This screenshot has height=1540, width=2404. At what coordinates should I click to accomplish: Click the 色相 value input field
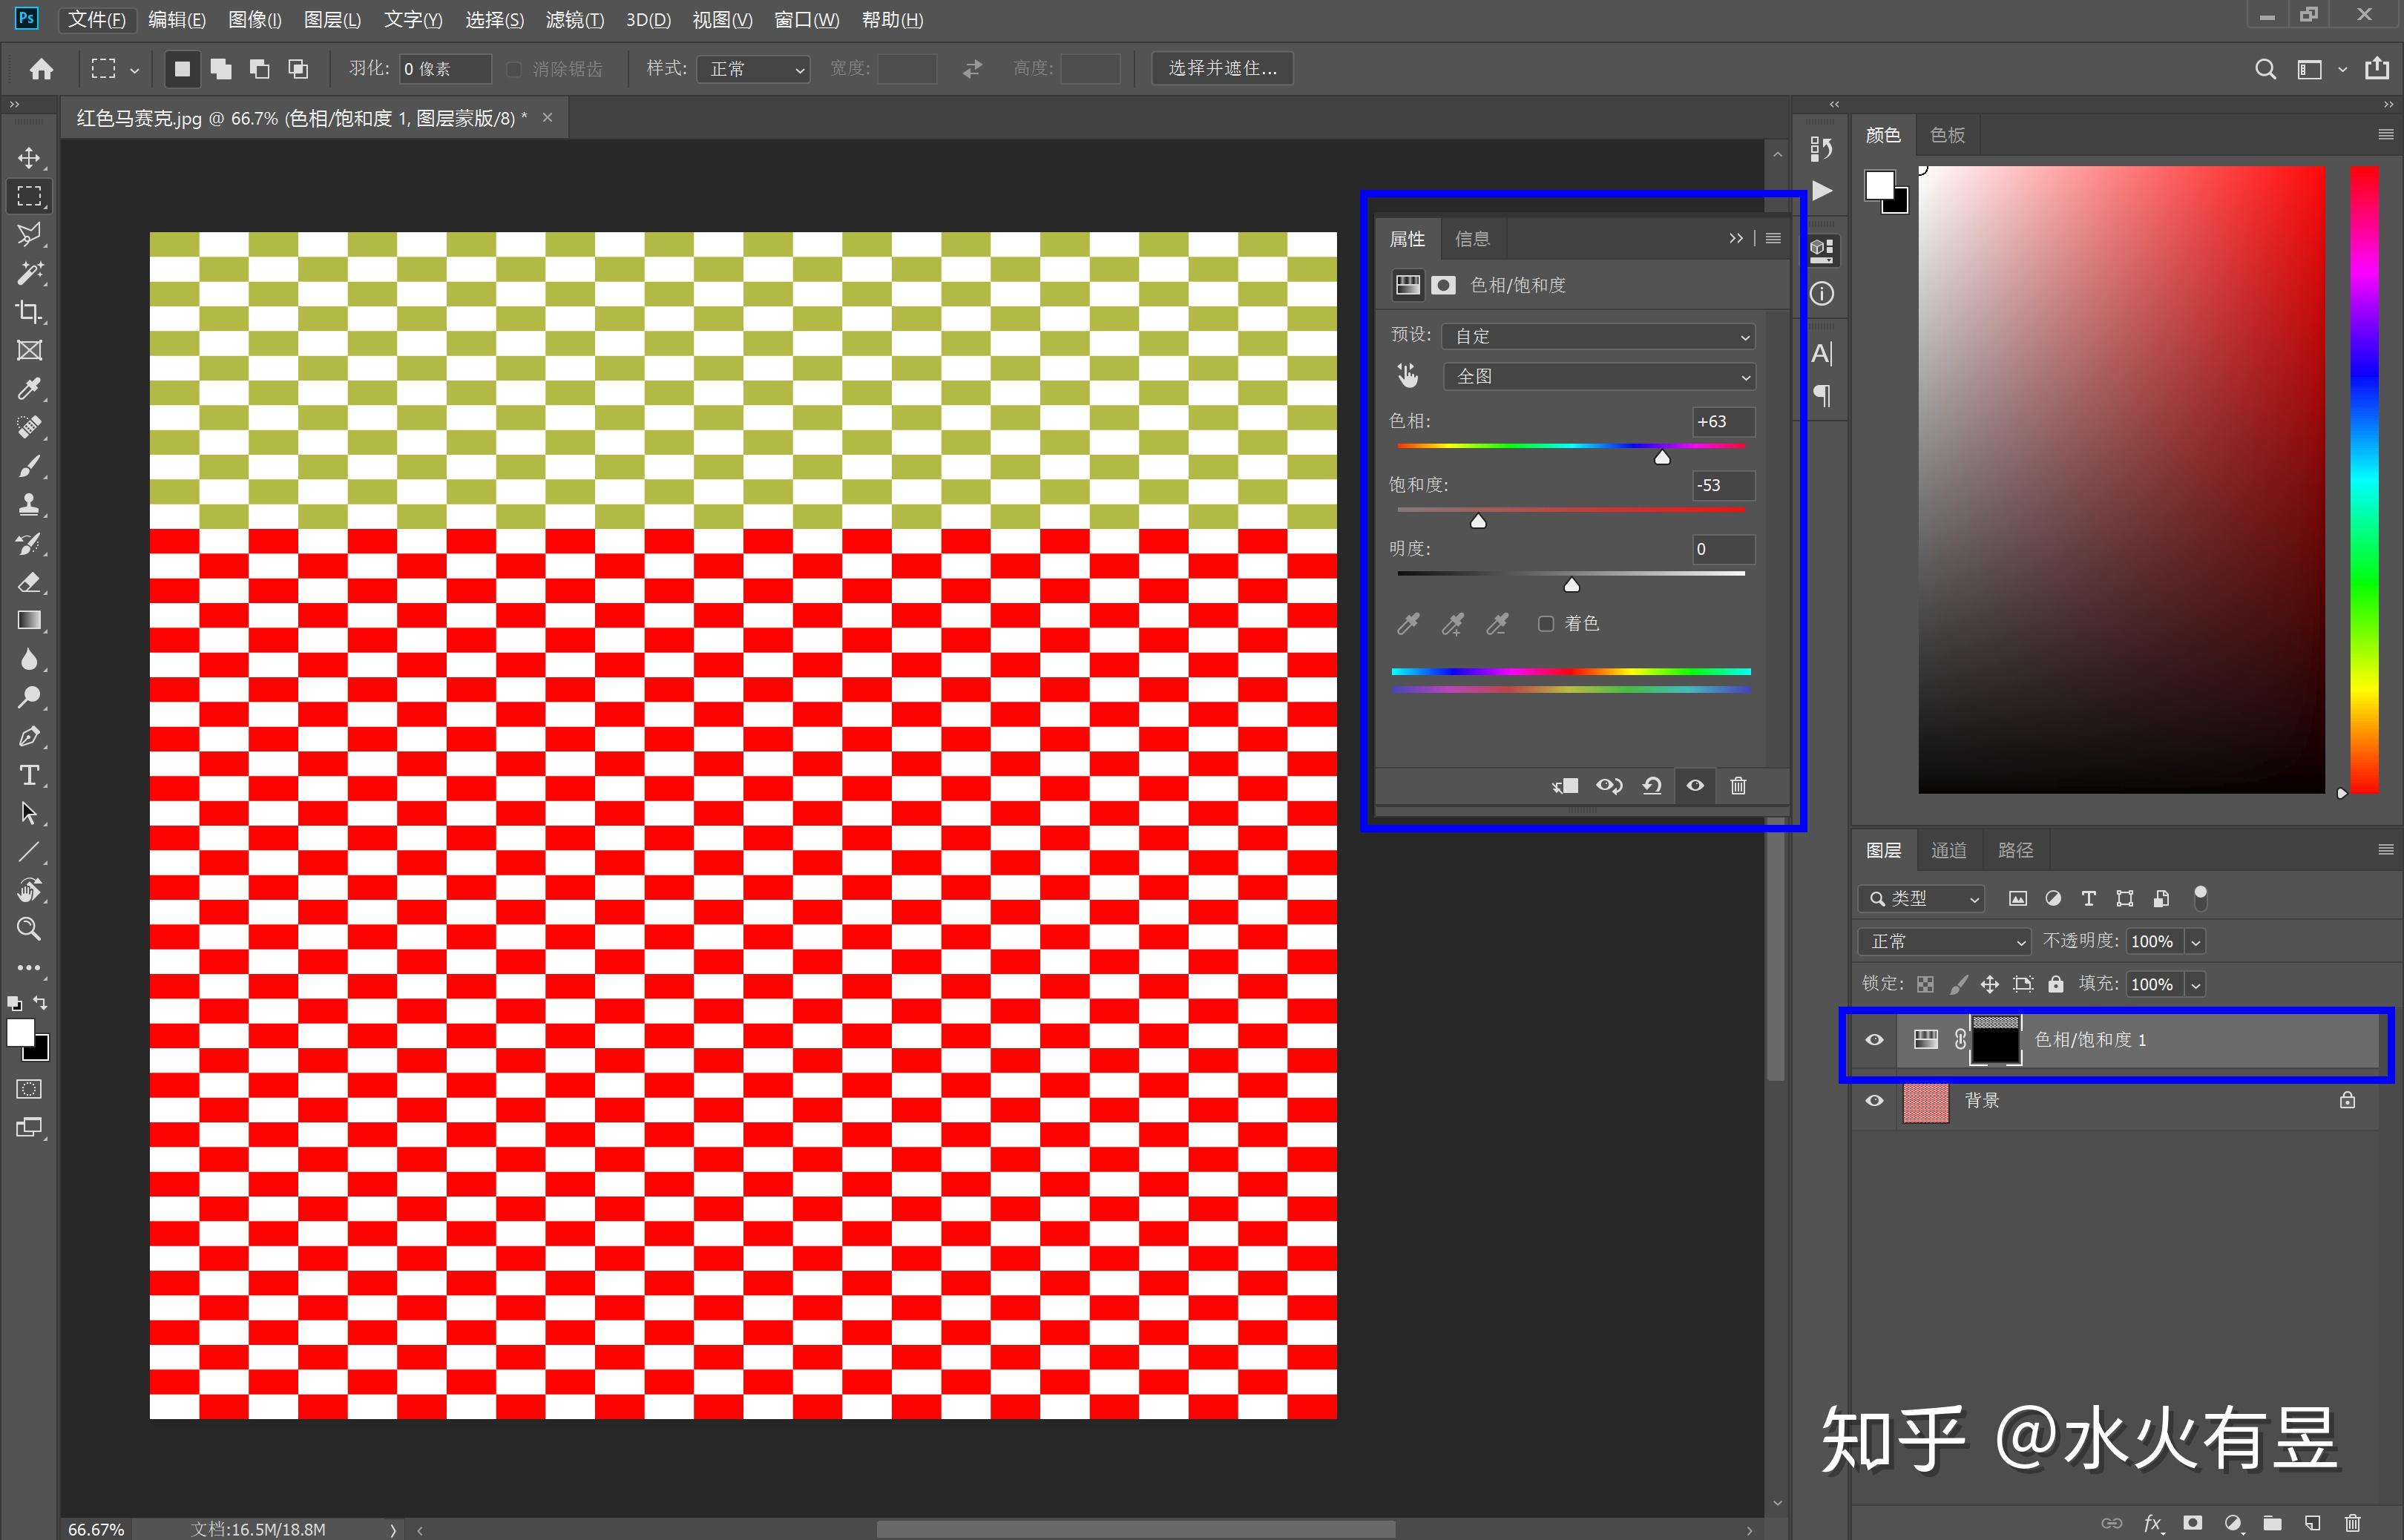(x=1722, y=422)
